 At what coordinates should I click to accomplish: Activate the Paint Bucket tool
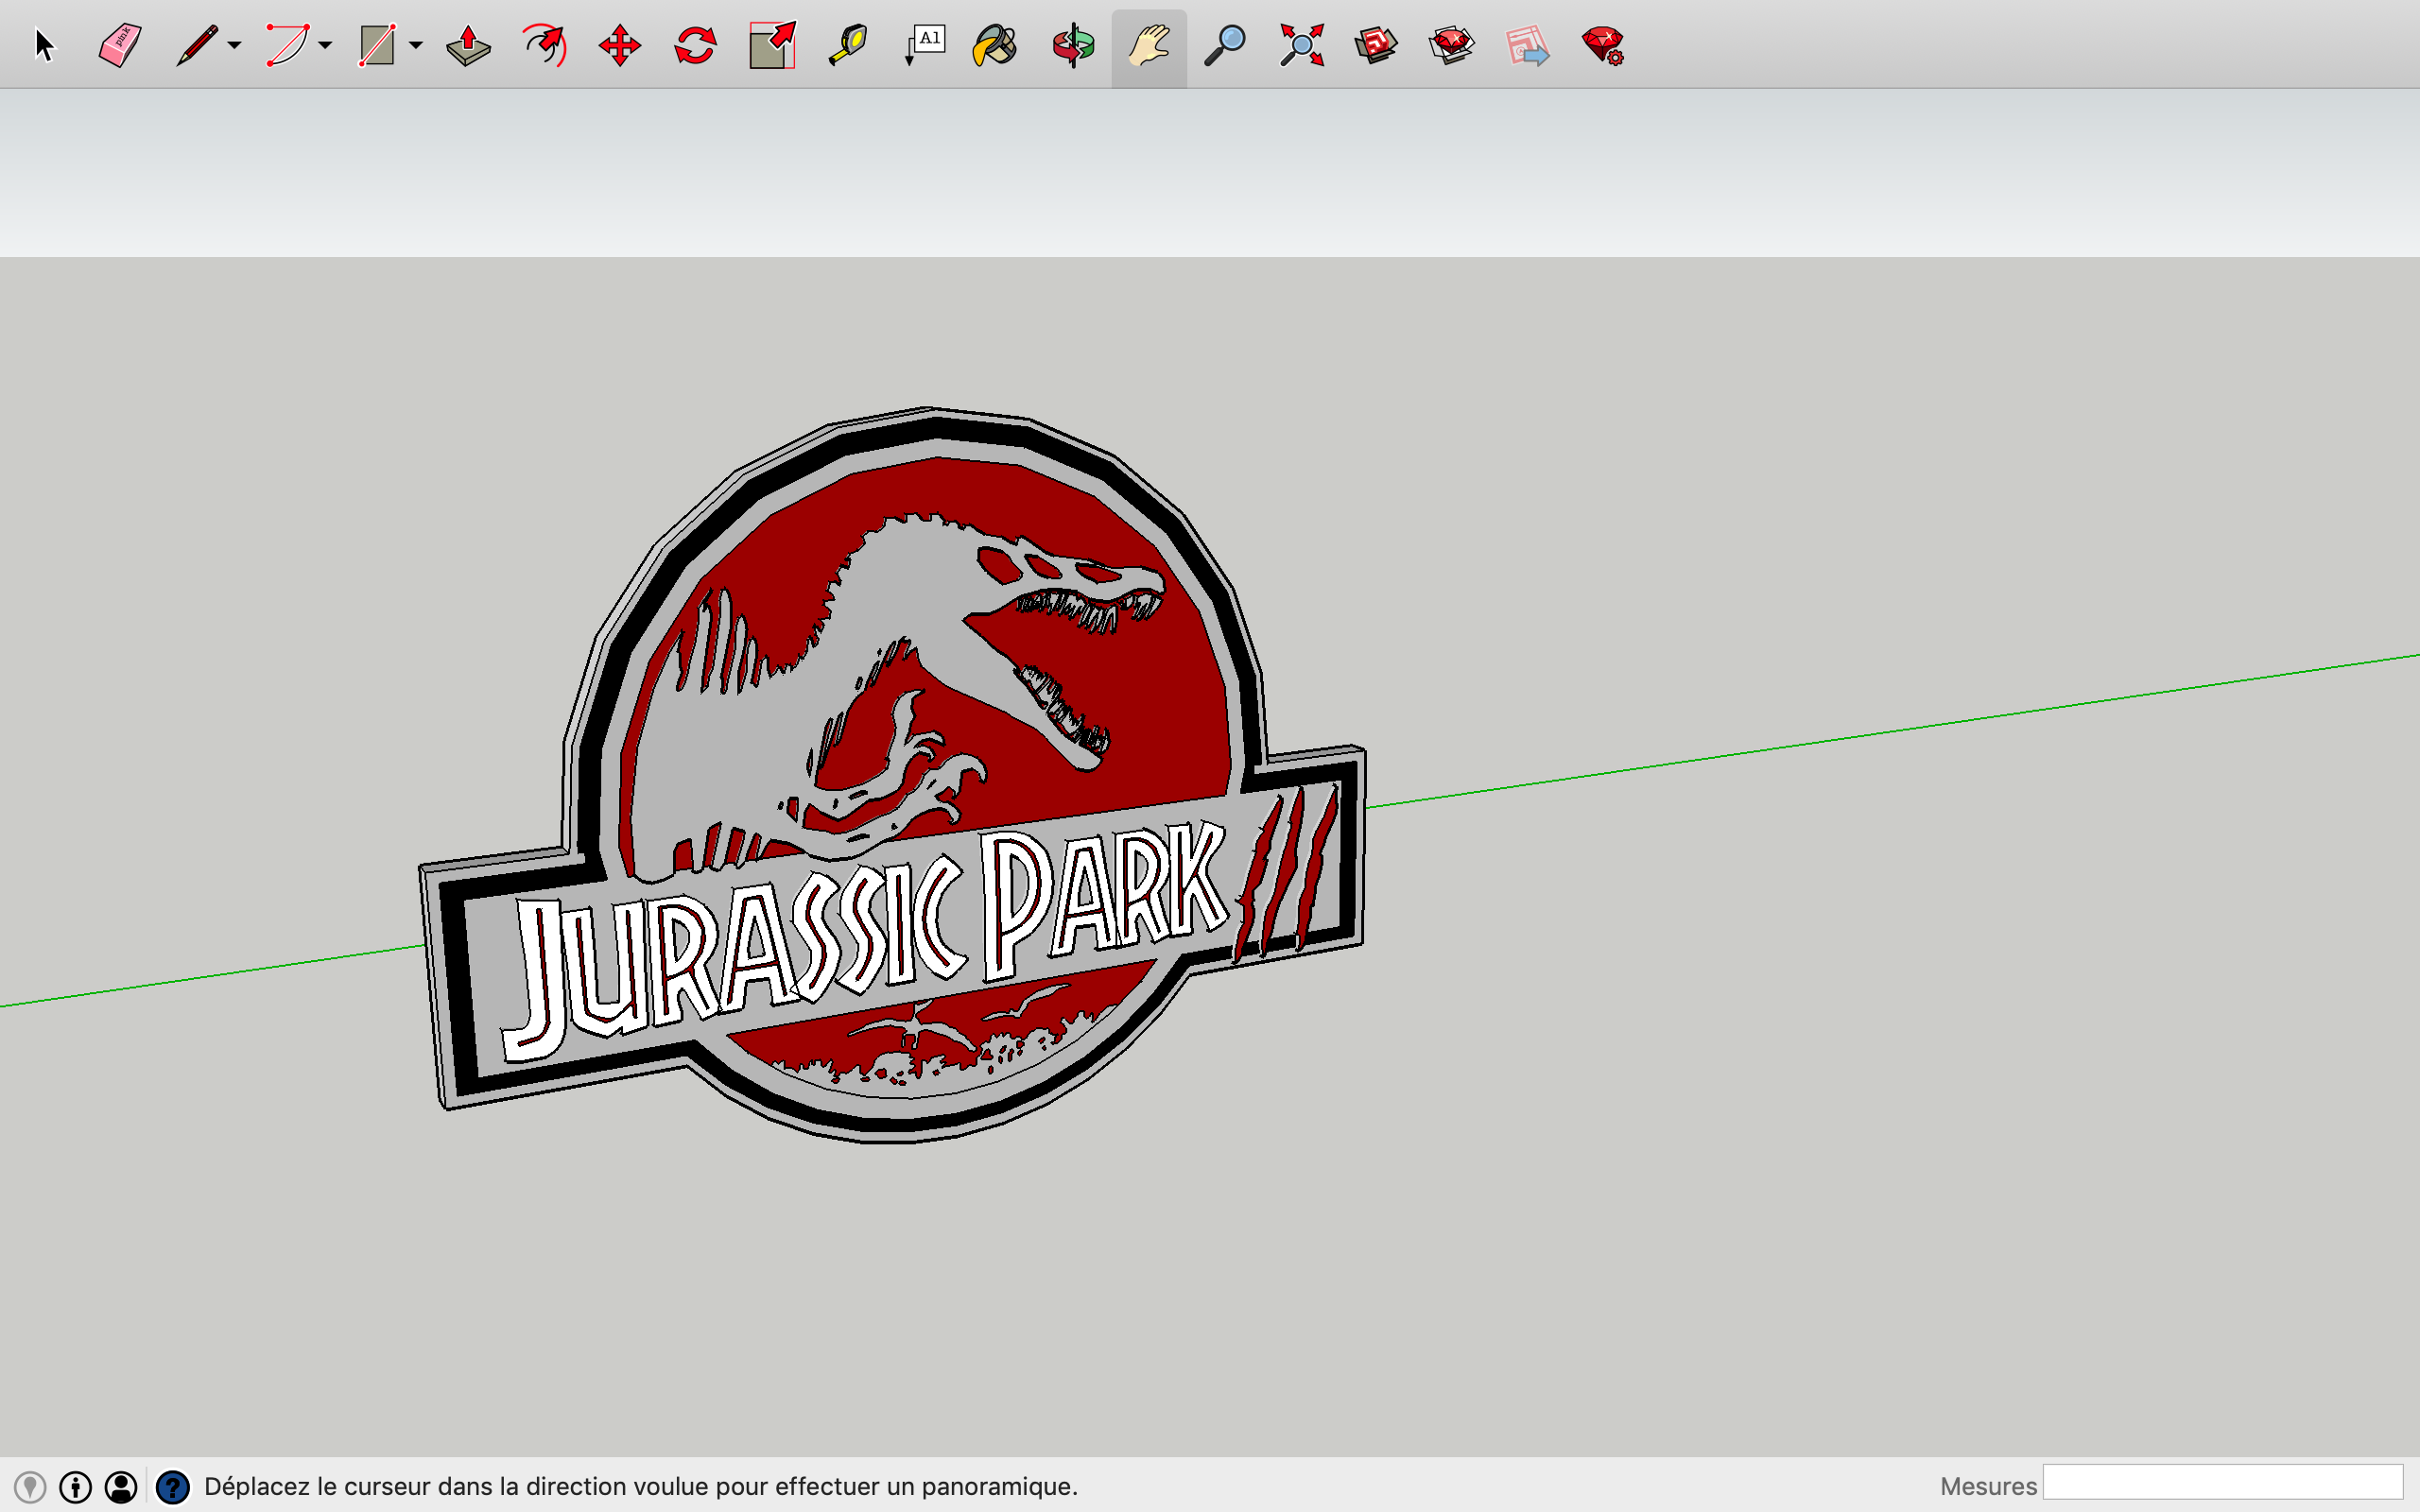[995, 46]
